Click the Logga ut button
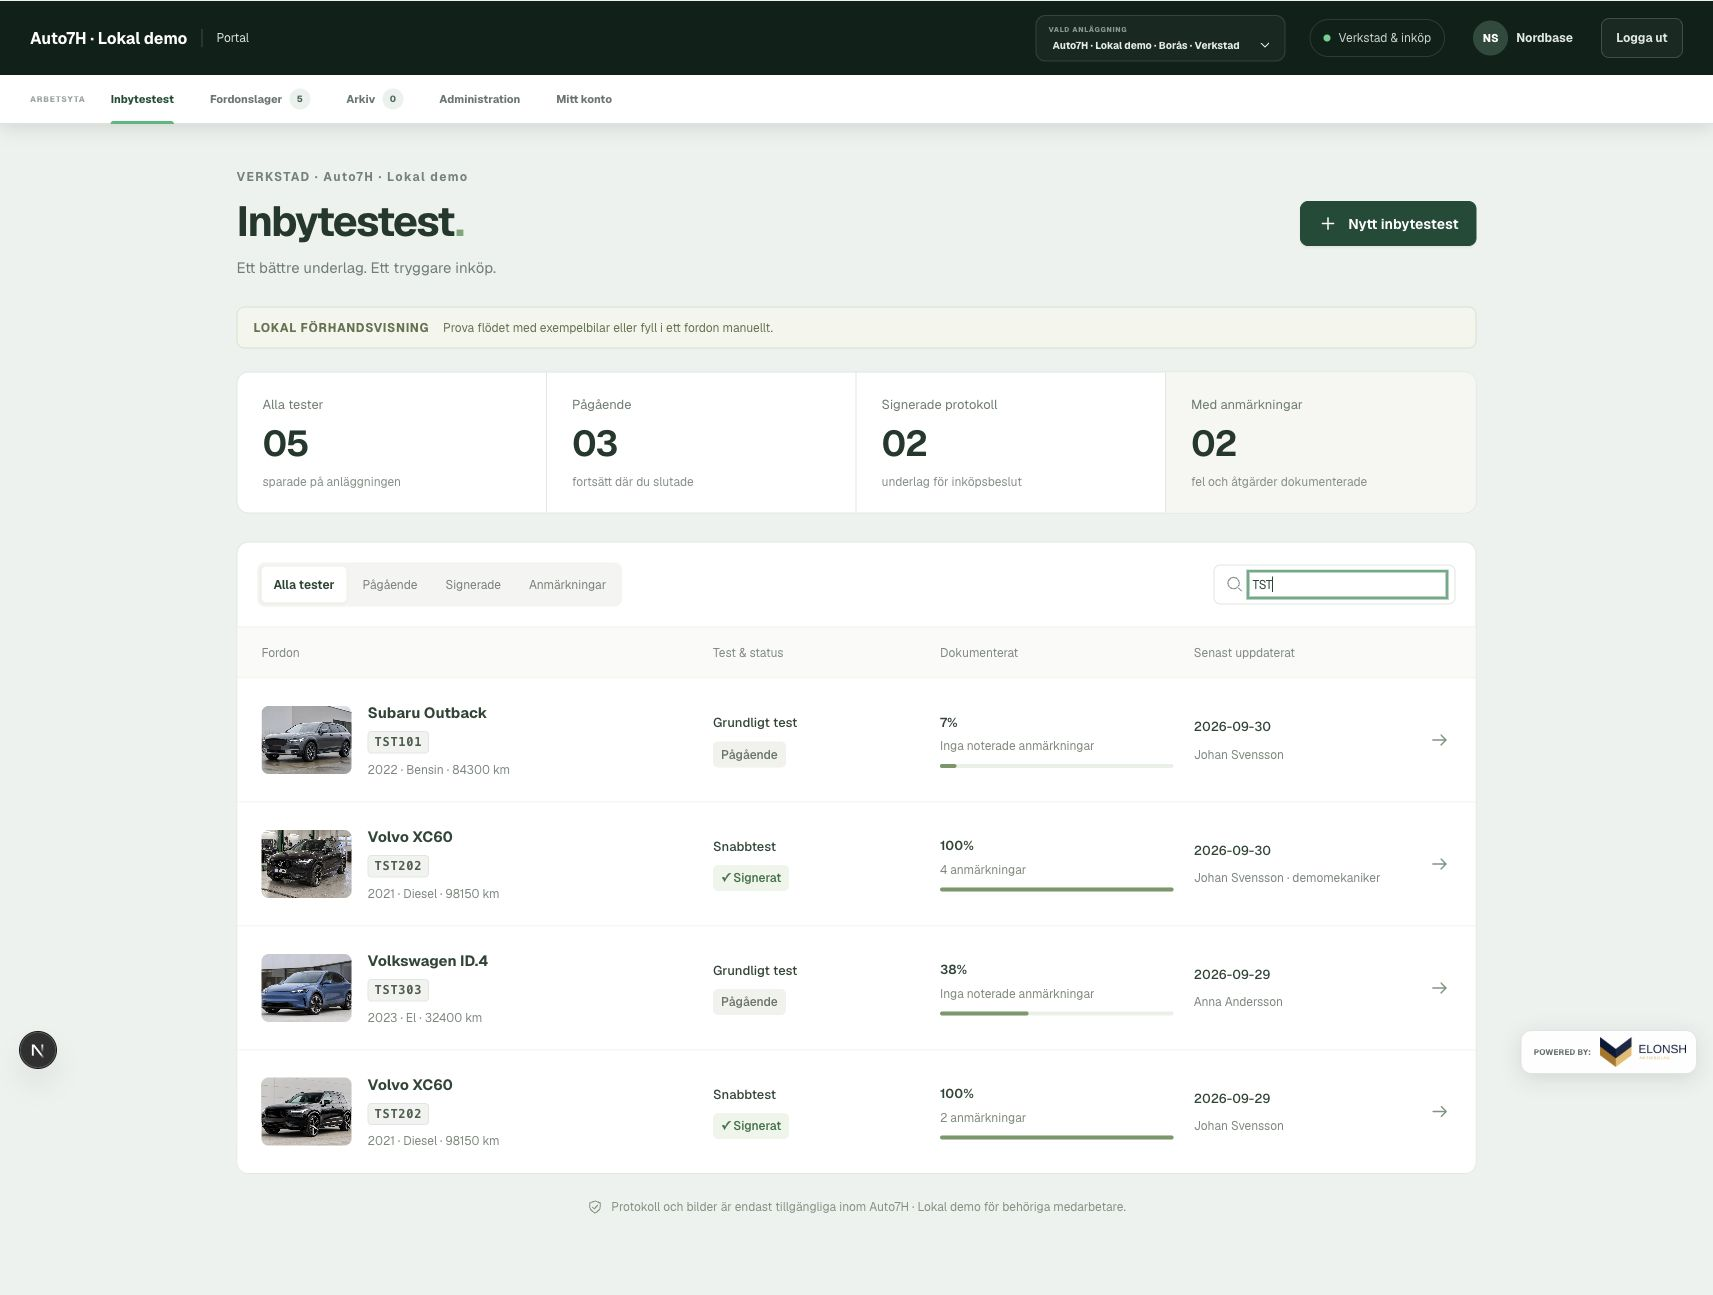The image size is (1713, 1295). [1641, 38]
